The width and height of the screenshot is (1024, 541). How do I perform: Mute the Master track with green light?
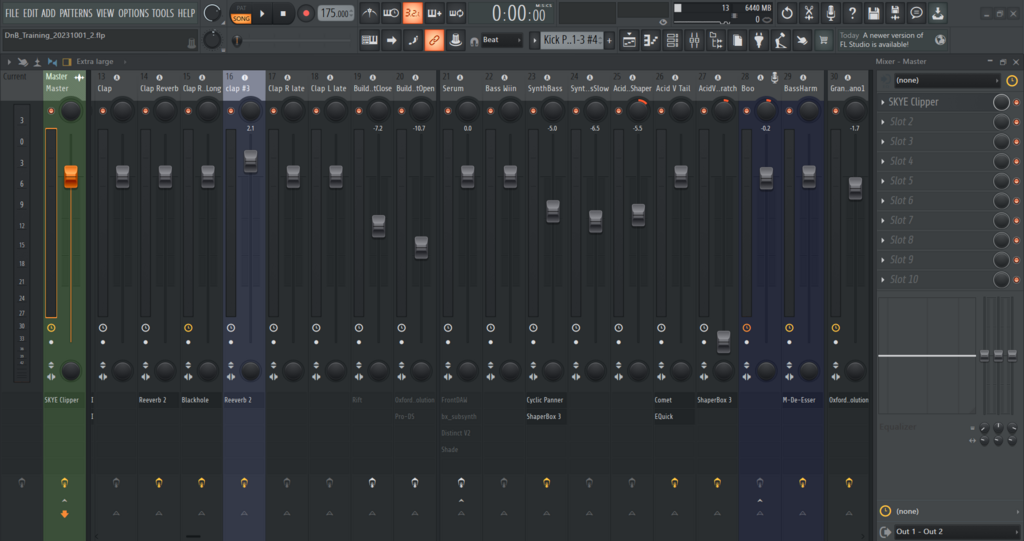pyautogui.click(x=51, y=111)
